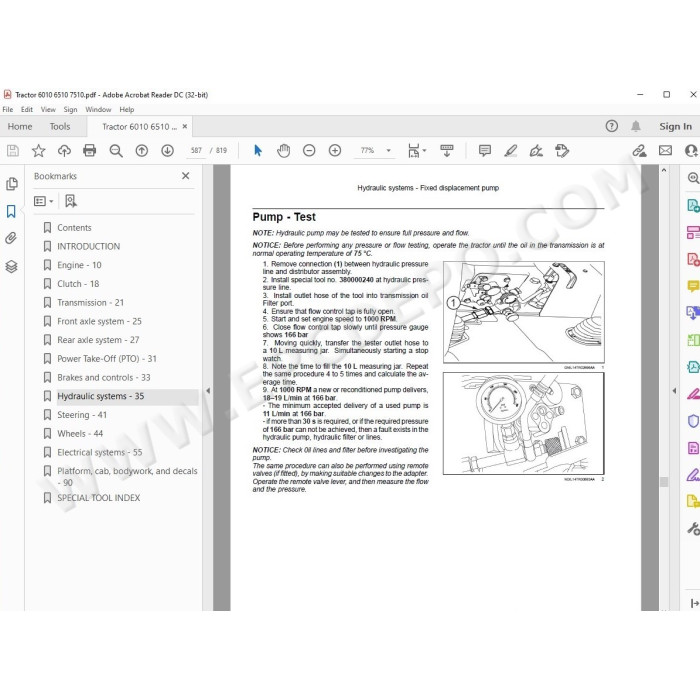Open the help question mark icon
The height and width of the screenshot is (700, 700).
click(612, 126)
